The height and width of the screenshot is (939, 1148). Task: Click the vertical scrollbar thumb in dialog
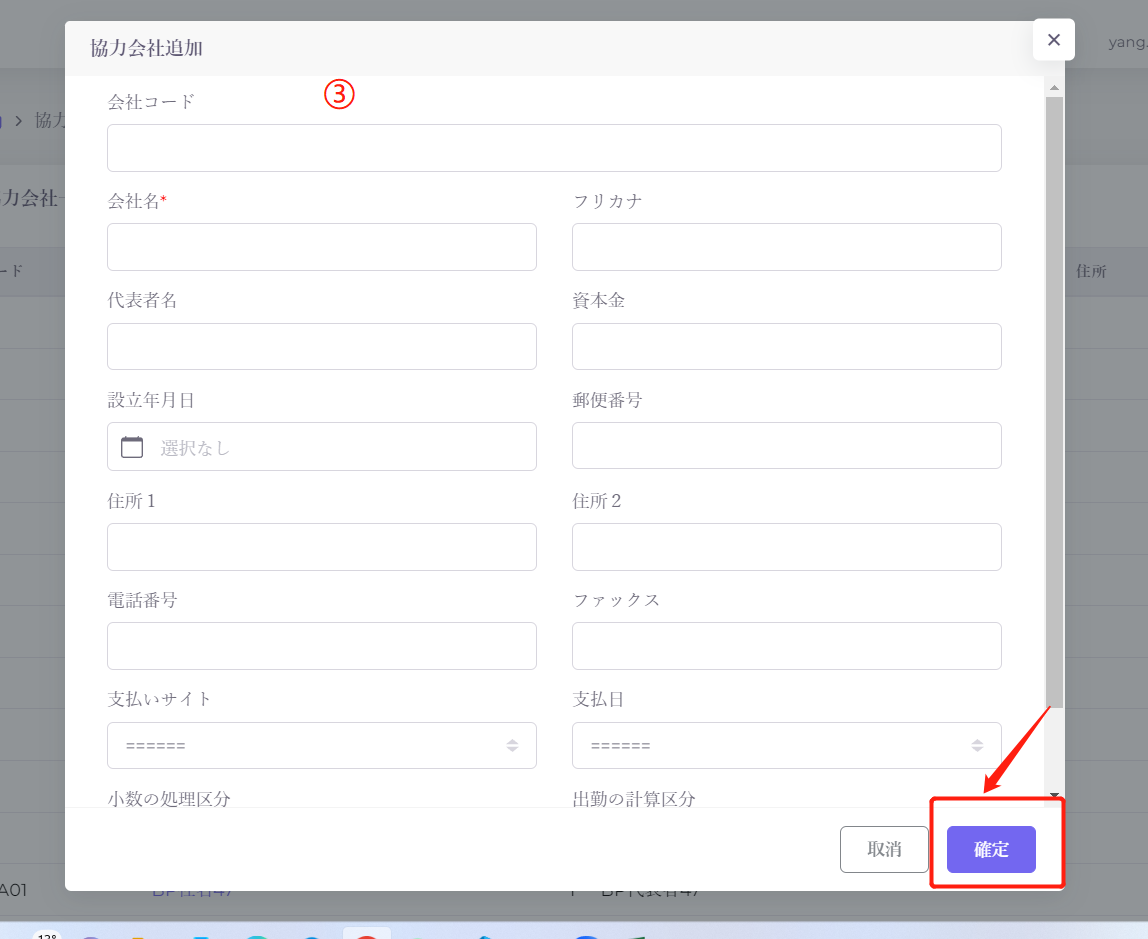coord(1054,400)
